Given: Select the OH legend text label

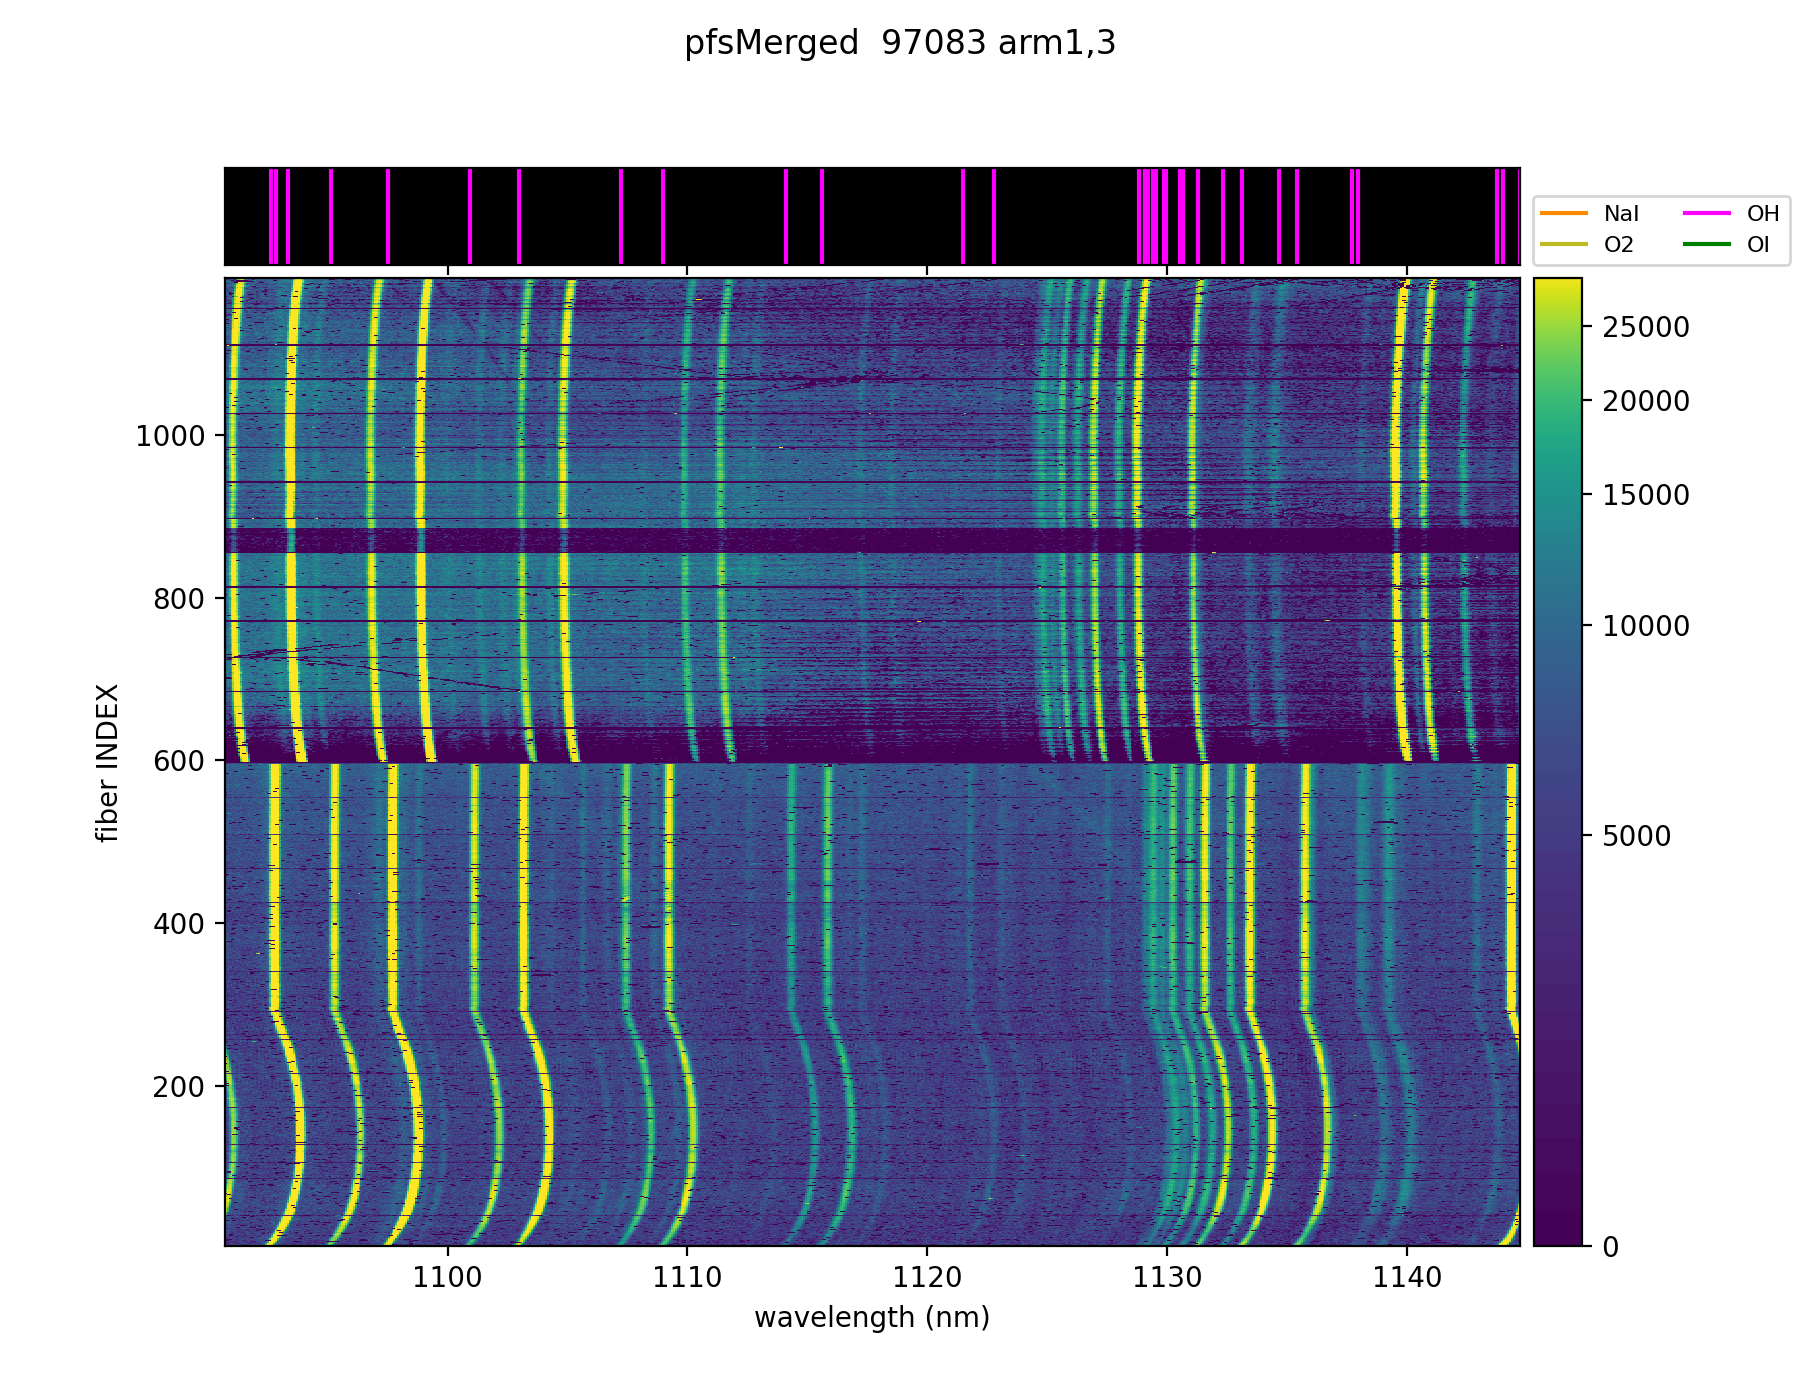Looking at the screenshot, I should (x=1762, y=213).
